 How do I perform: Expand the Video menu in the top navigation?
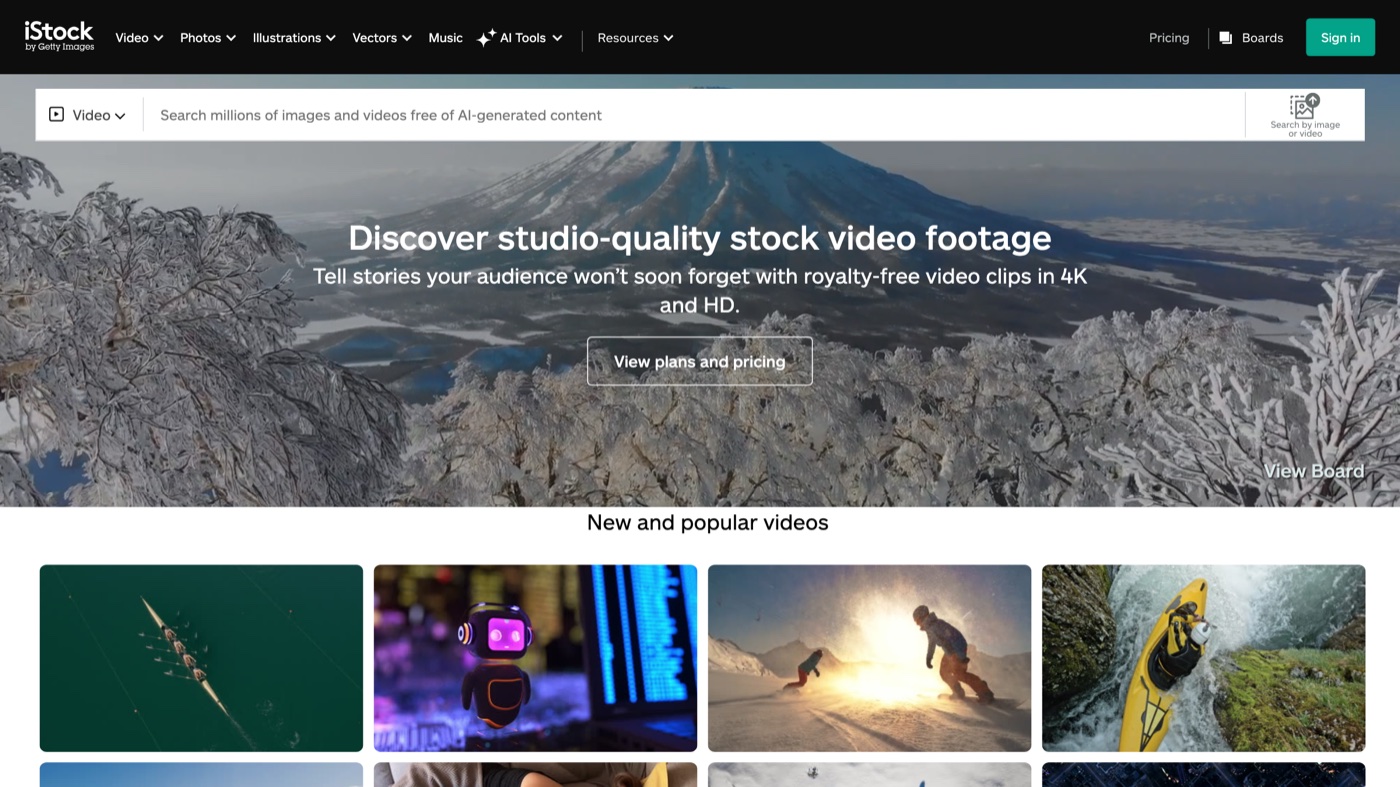pyautogui.click(x=139, y=38)
